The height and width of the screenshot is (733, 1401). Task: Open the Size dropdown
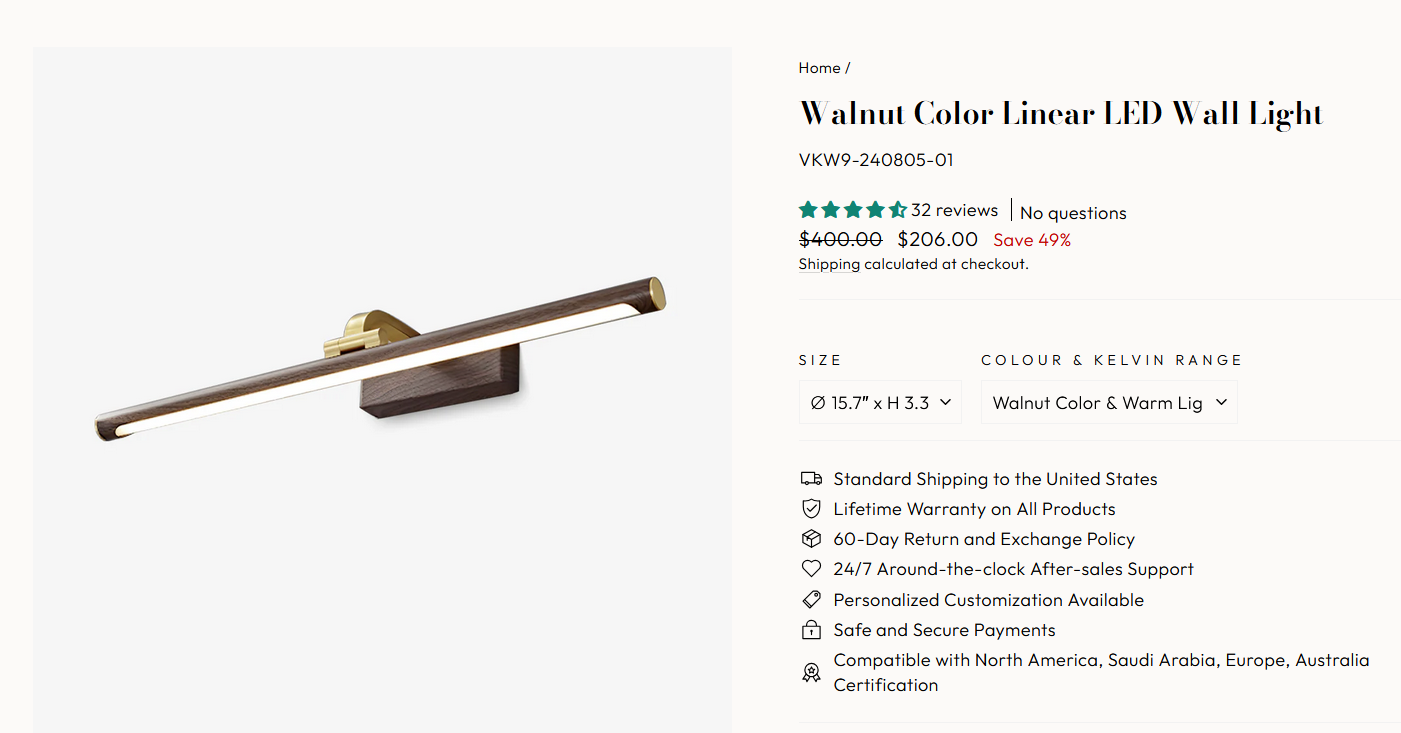pyautogui.click(x=880, y=402)
